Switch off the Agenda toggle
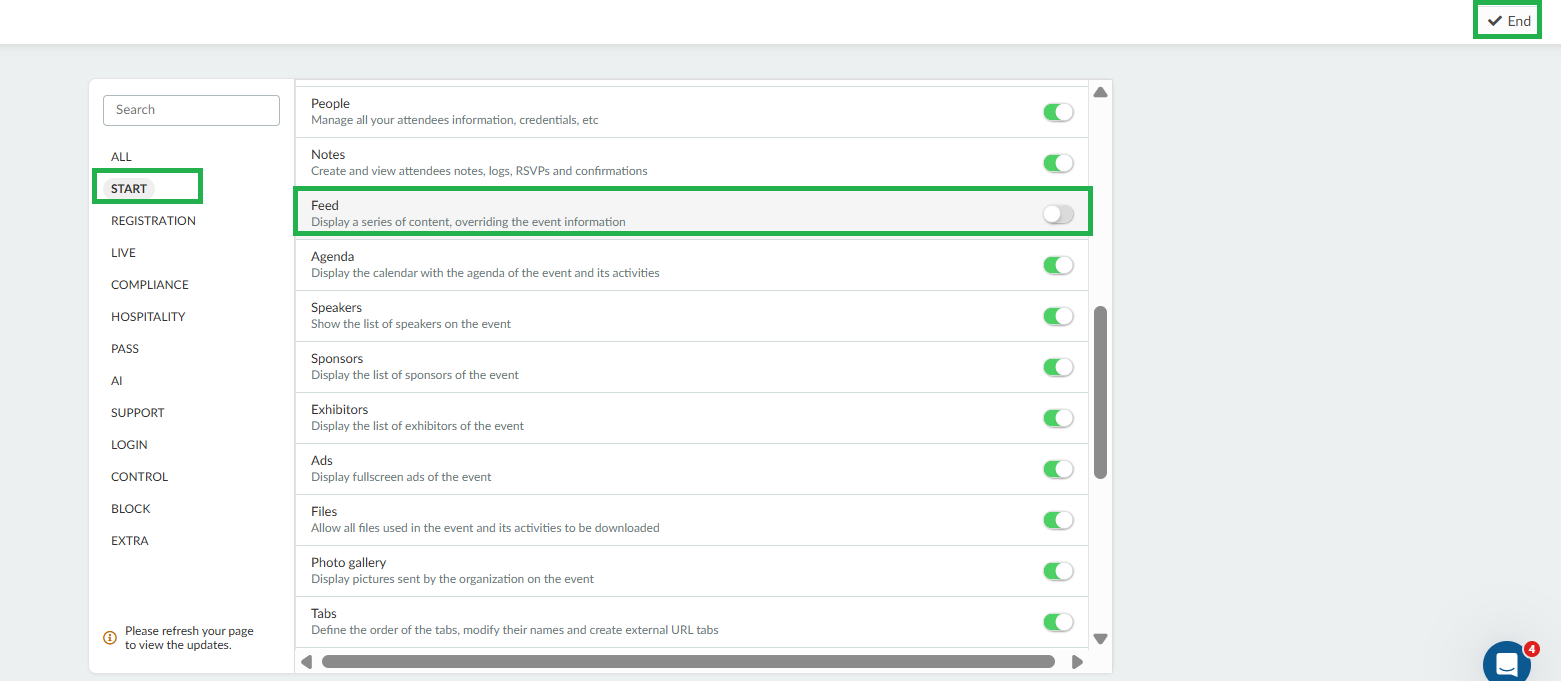This screenshot has height=681, width=1561. point(1058,265)
